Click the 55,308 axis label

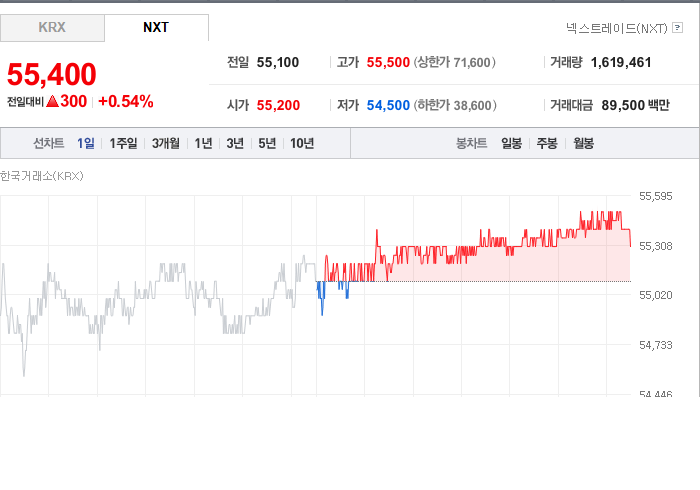tap(655, 246)
